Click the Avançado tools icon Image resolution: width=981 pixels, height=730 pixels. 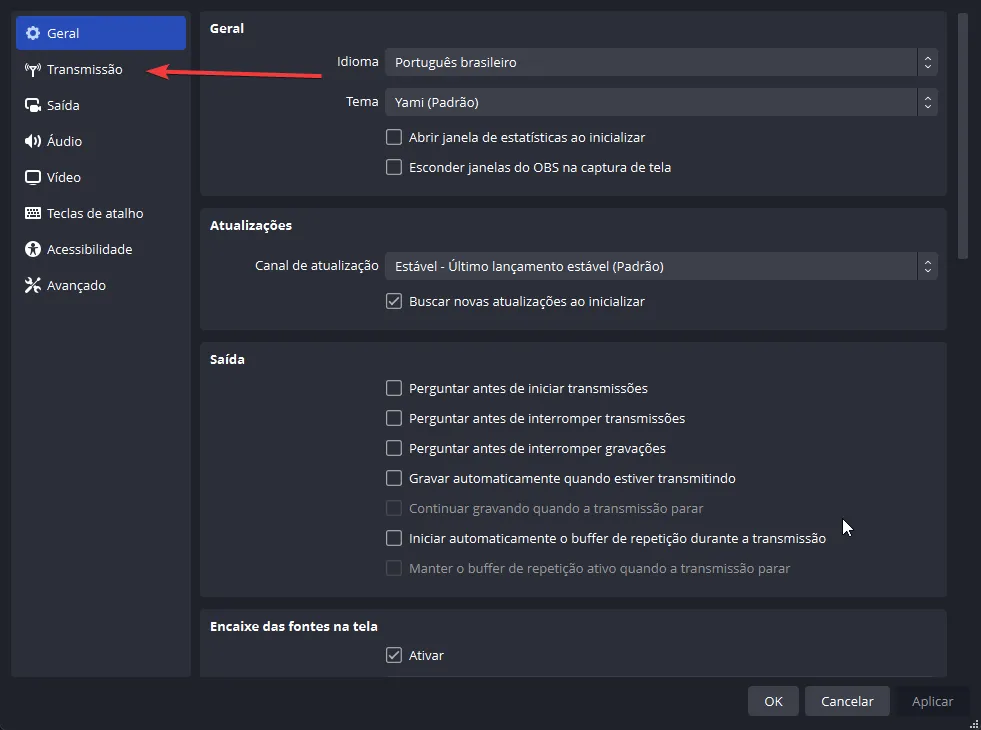click(x=33, y=285)
